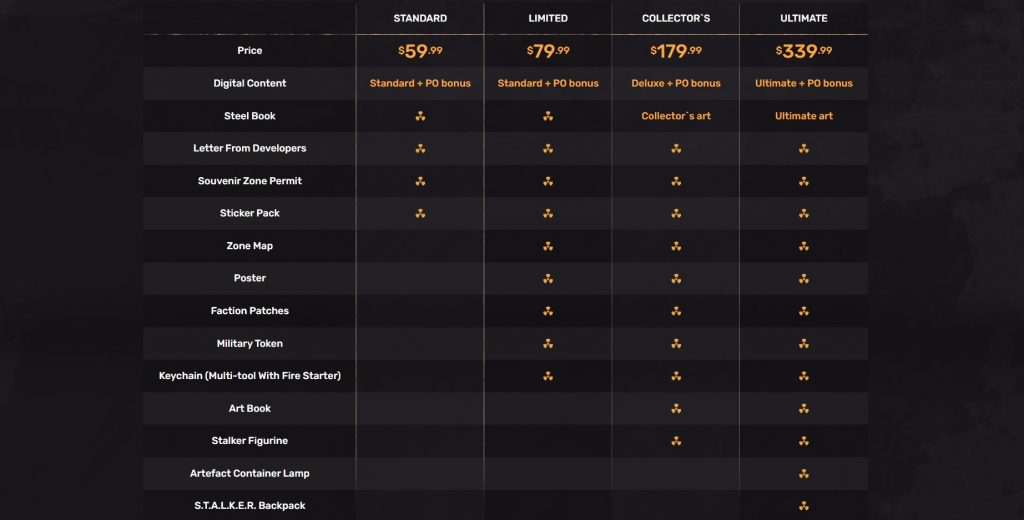Select the COLLECTOR'S edition column header
This screenshot has width=1024, height=520.
(676, 18)
